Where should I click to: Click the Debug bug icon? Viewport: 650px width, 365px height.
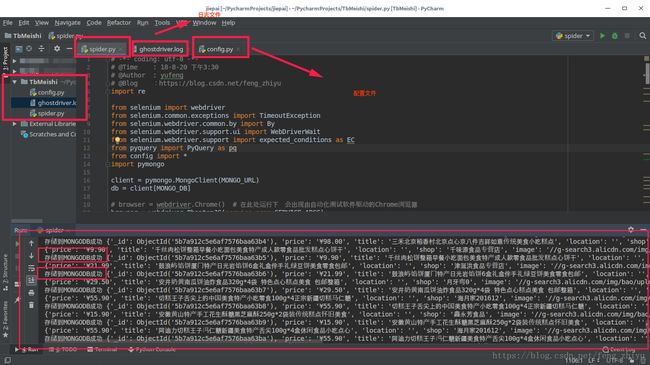point(615,36)
